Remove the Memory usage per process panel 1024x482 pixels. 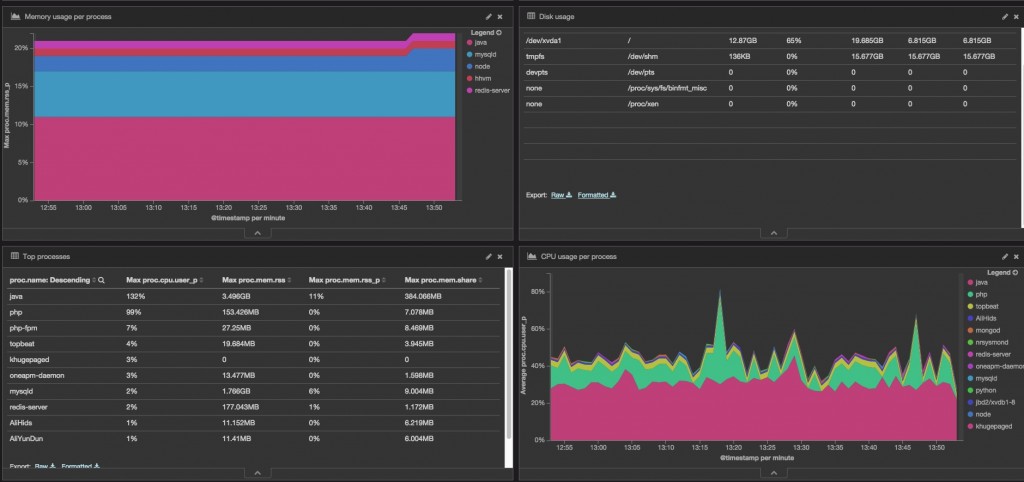coord(500,17)
